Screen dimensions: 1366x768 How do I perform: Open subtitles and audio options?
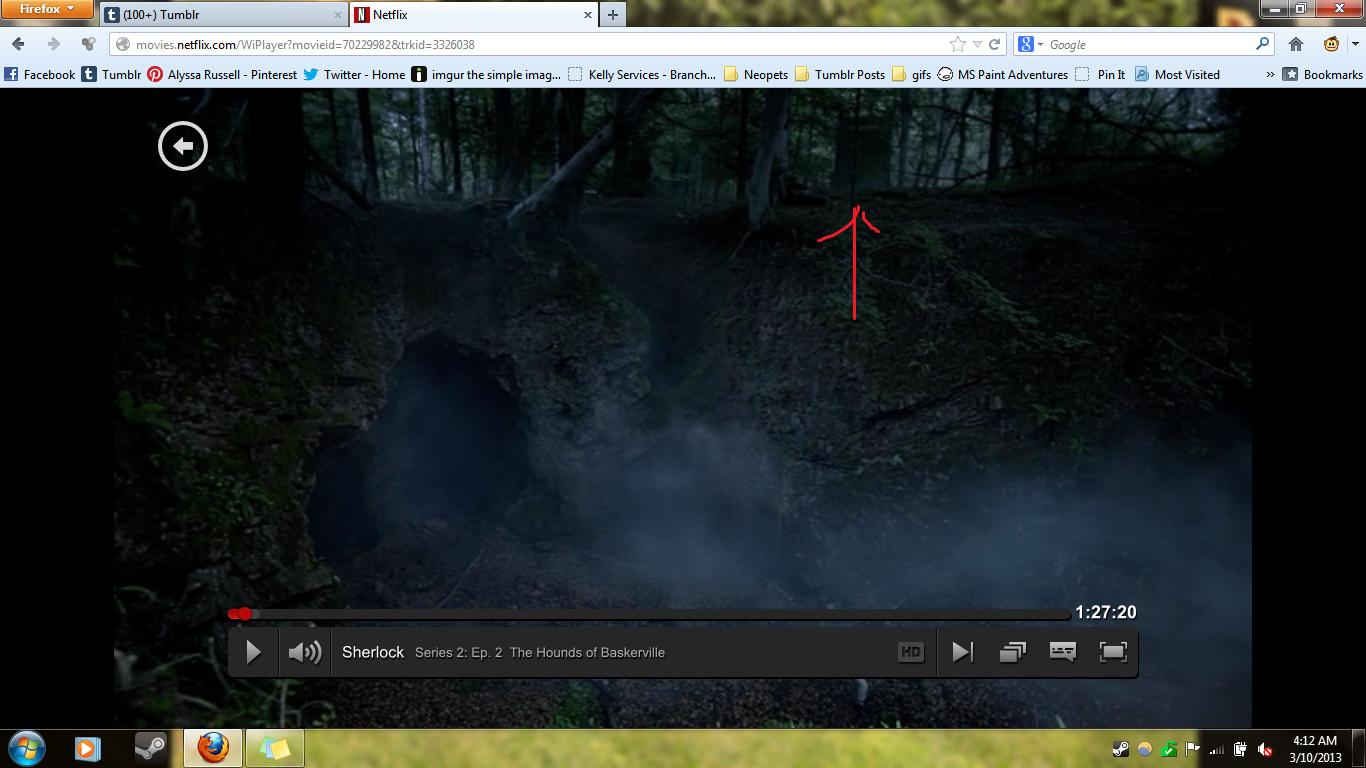click(1062, 652)
